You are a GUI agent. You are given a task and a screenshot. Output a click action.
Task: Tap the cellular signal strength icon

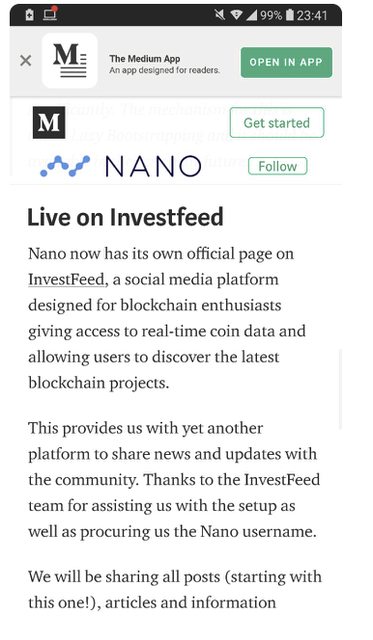(x=252, y=15)
